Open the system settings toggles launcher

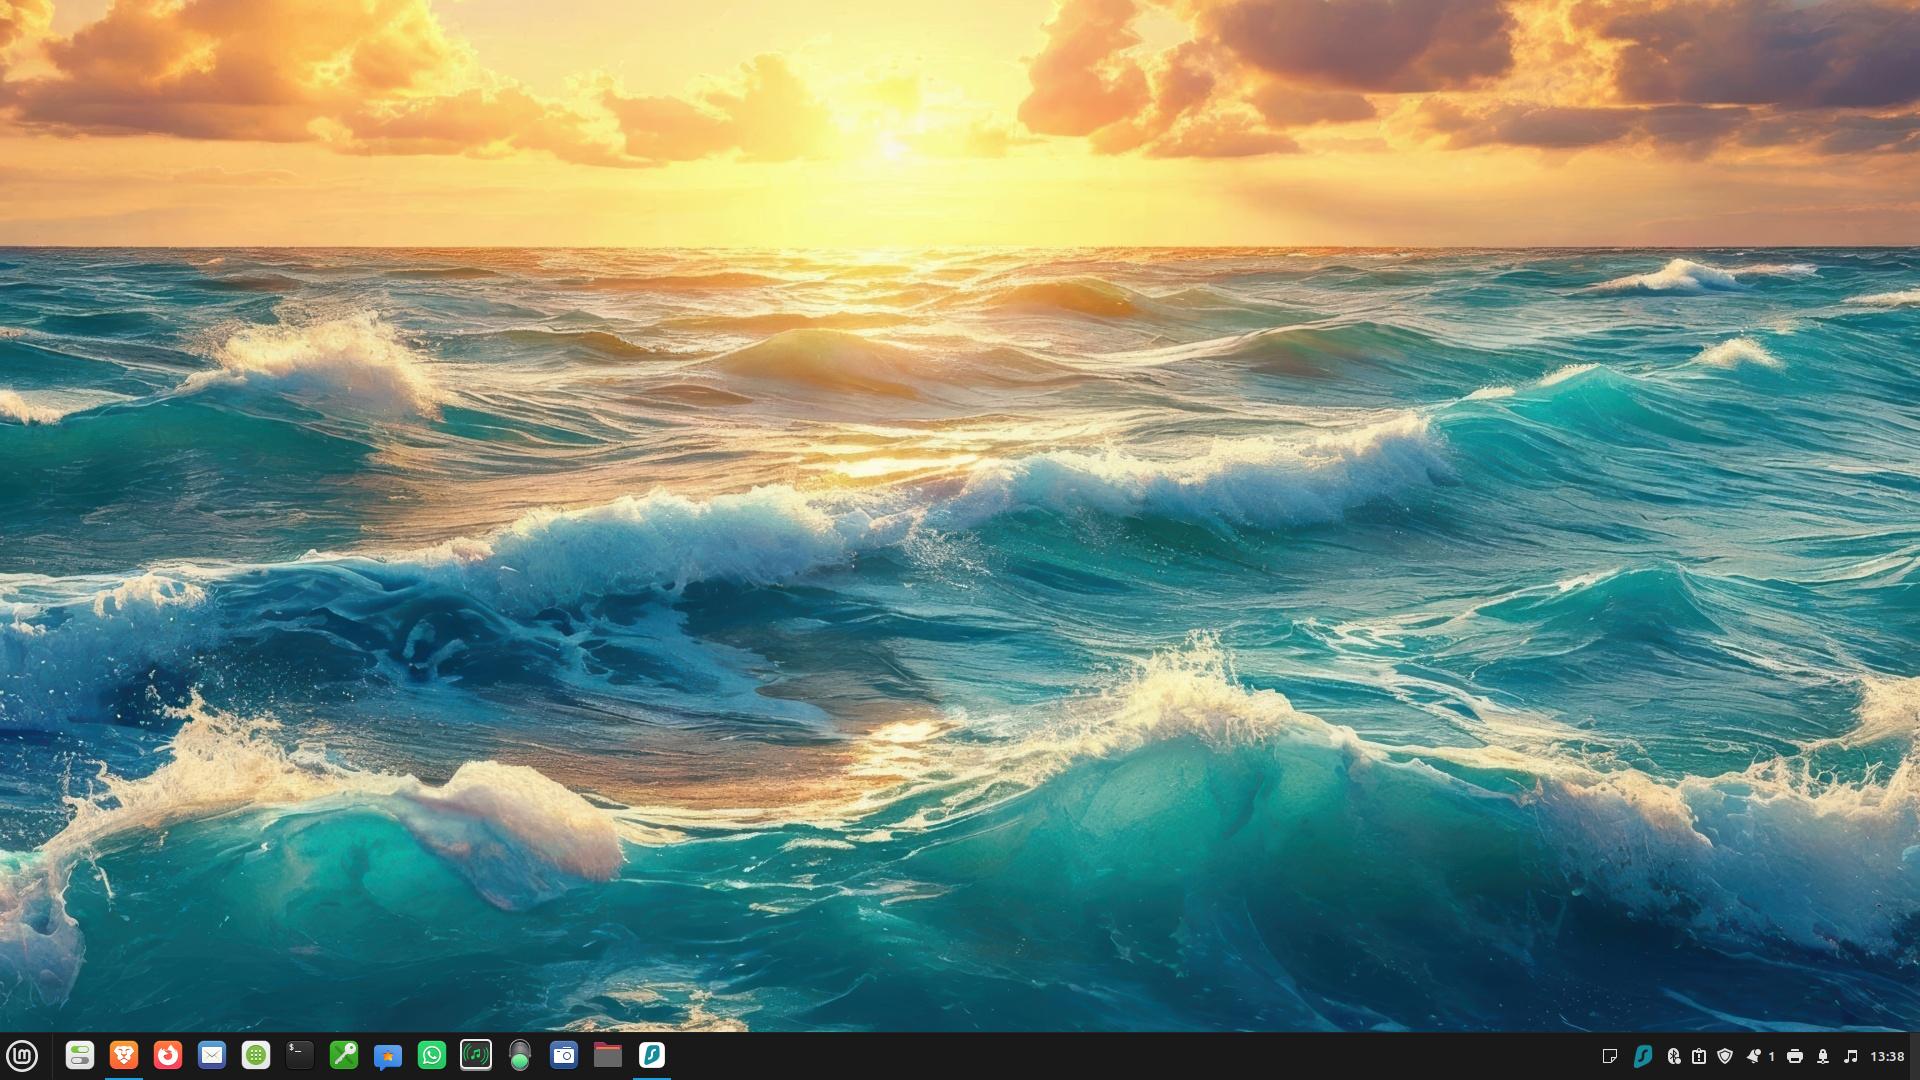[80, 1056]
